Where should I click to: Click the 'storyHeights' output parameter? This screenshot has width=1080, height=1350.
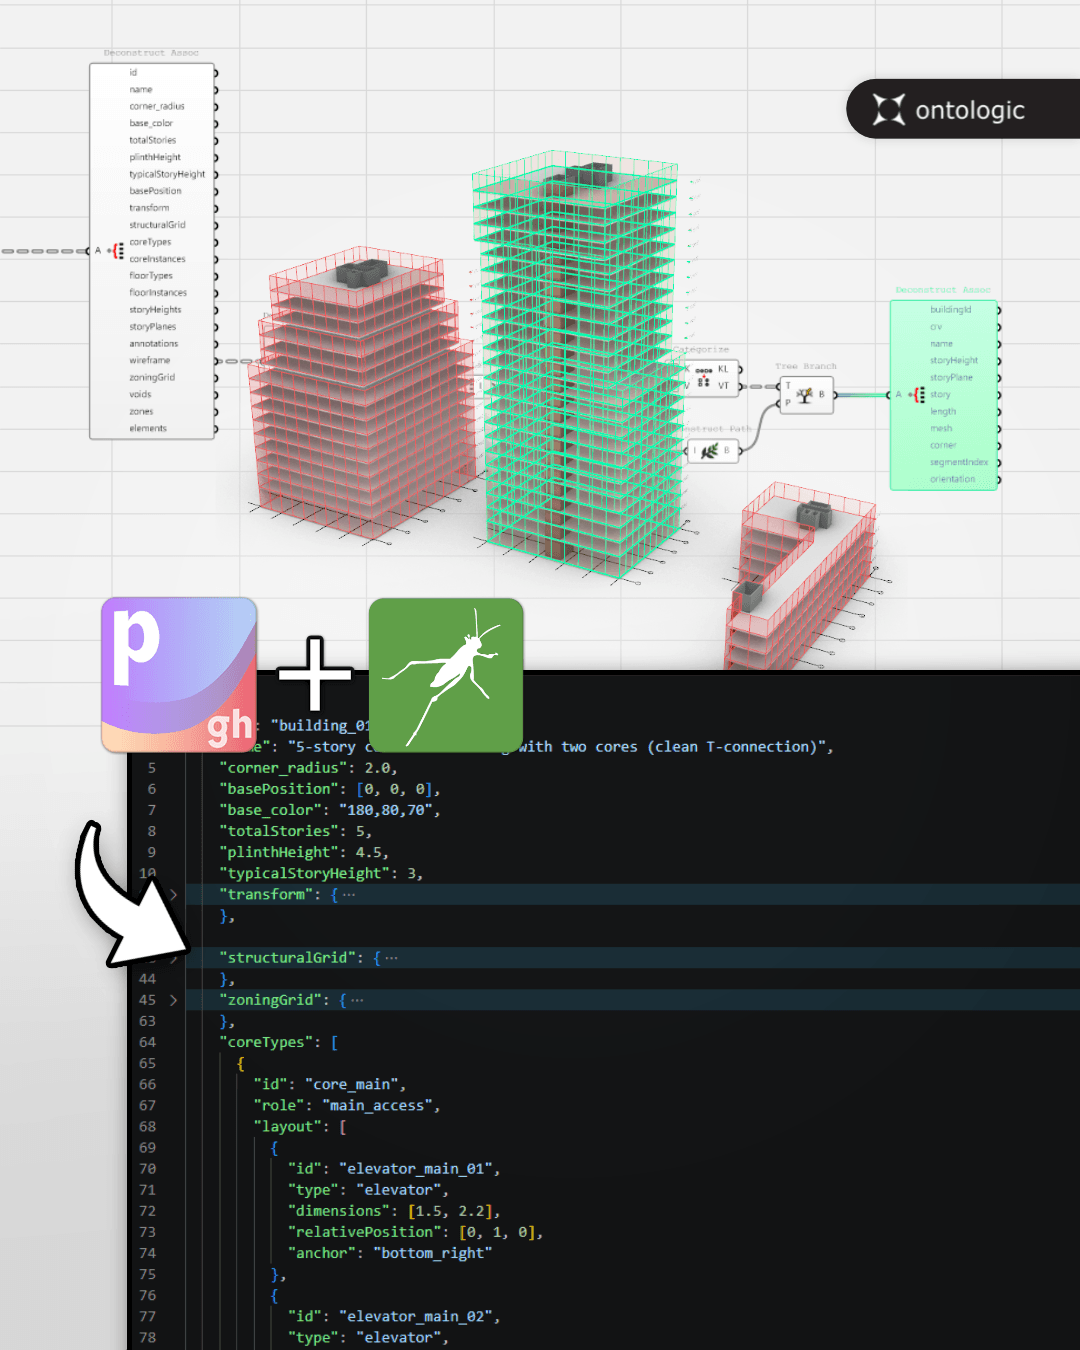click(155, 310)
